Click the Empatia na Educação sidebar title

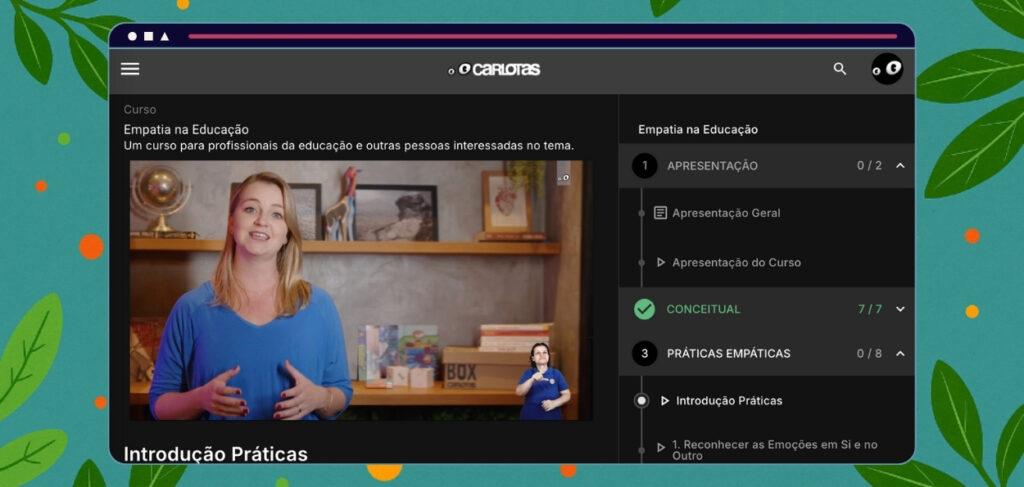[x=698, y=130]
